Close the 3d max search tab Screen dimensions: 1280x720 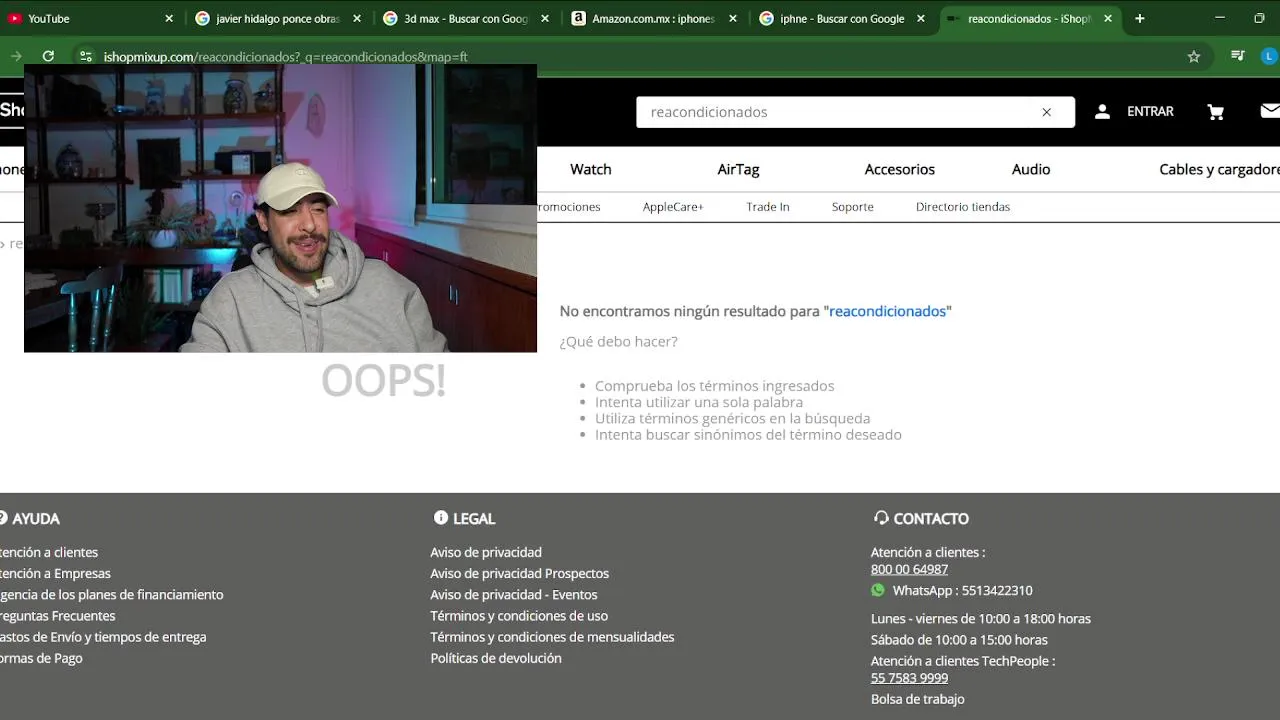click(x=544, y=18)
